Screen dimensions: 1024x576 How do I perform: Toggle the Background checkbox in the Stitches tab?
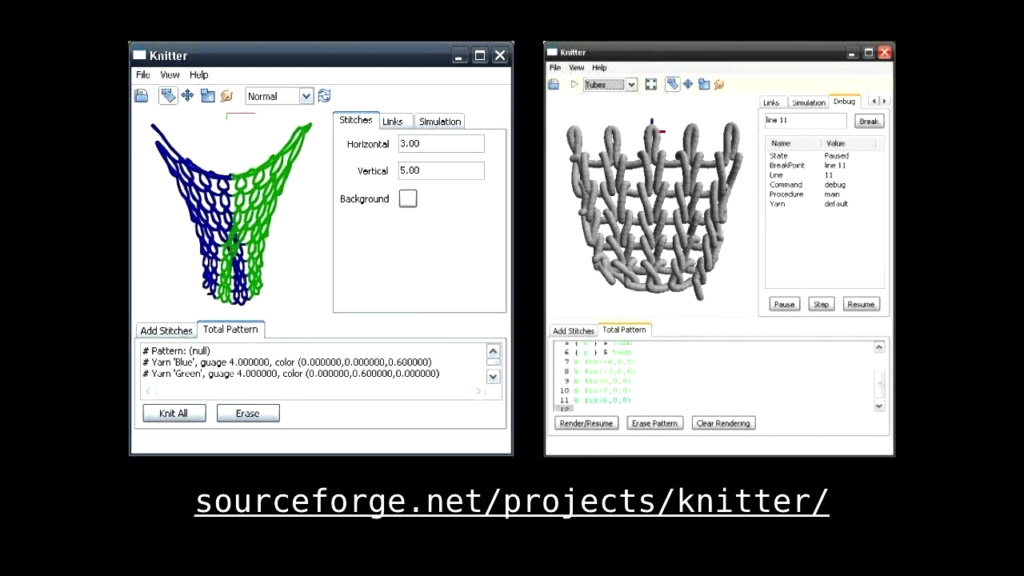click(408, 199)
